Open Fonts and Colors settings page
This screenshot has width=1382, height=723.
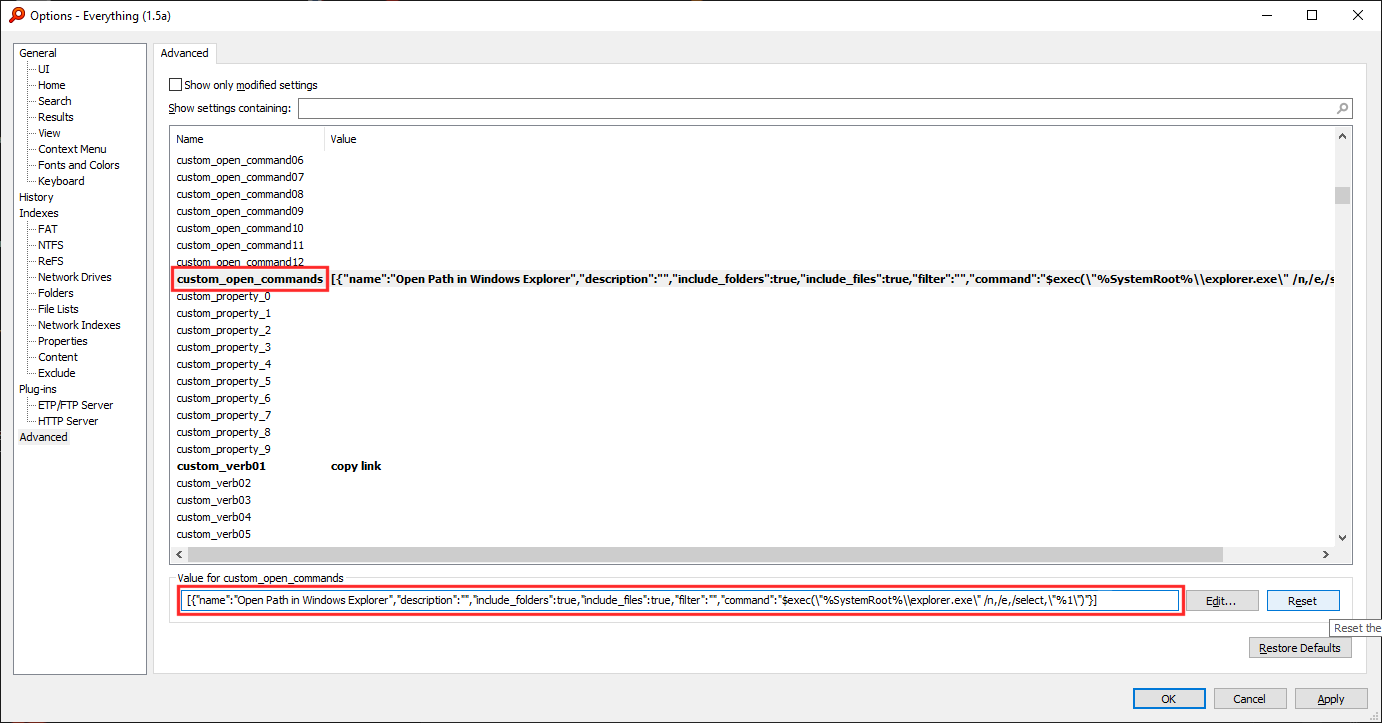click(x=78, y=165)
